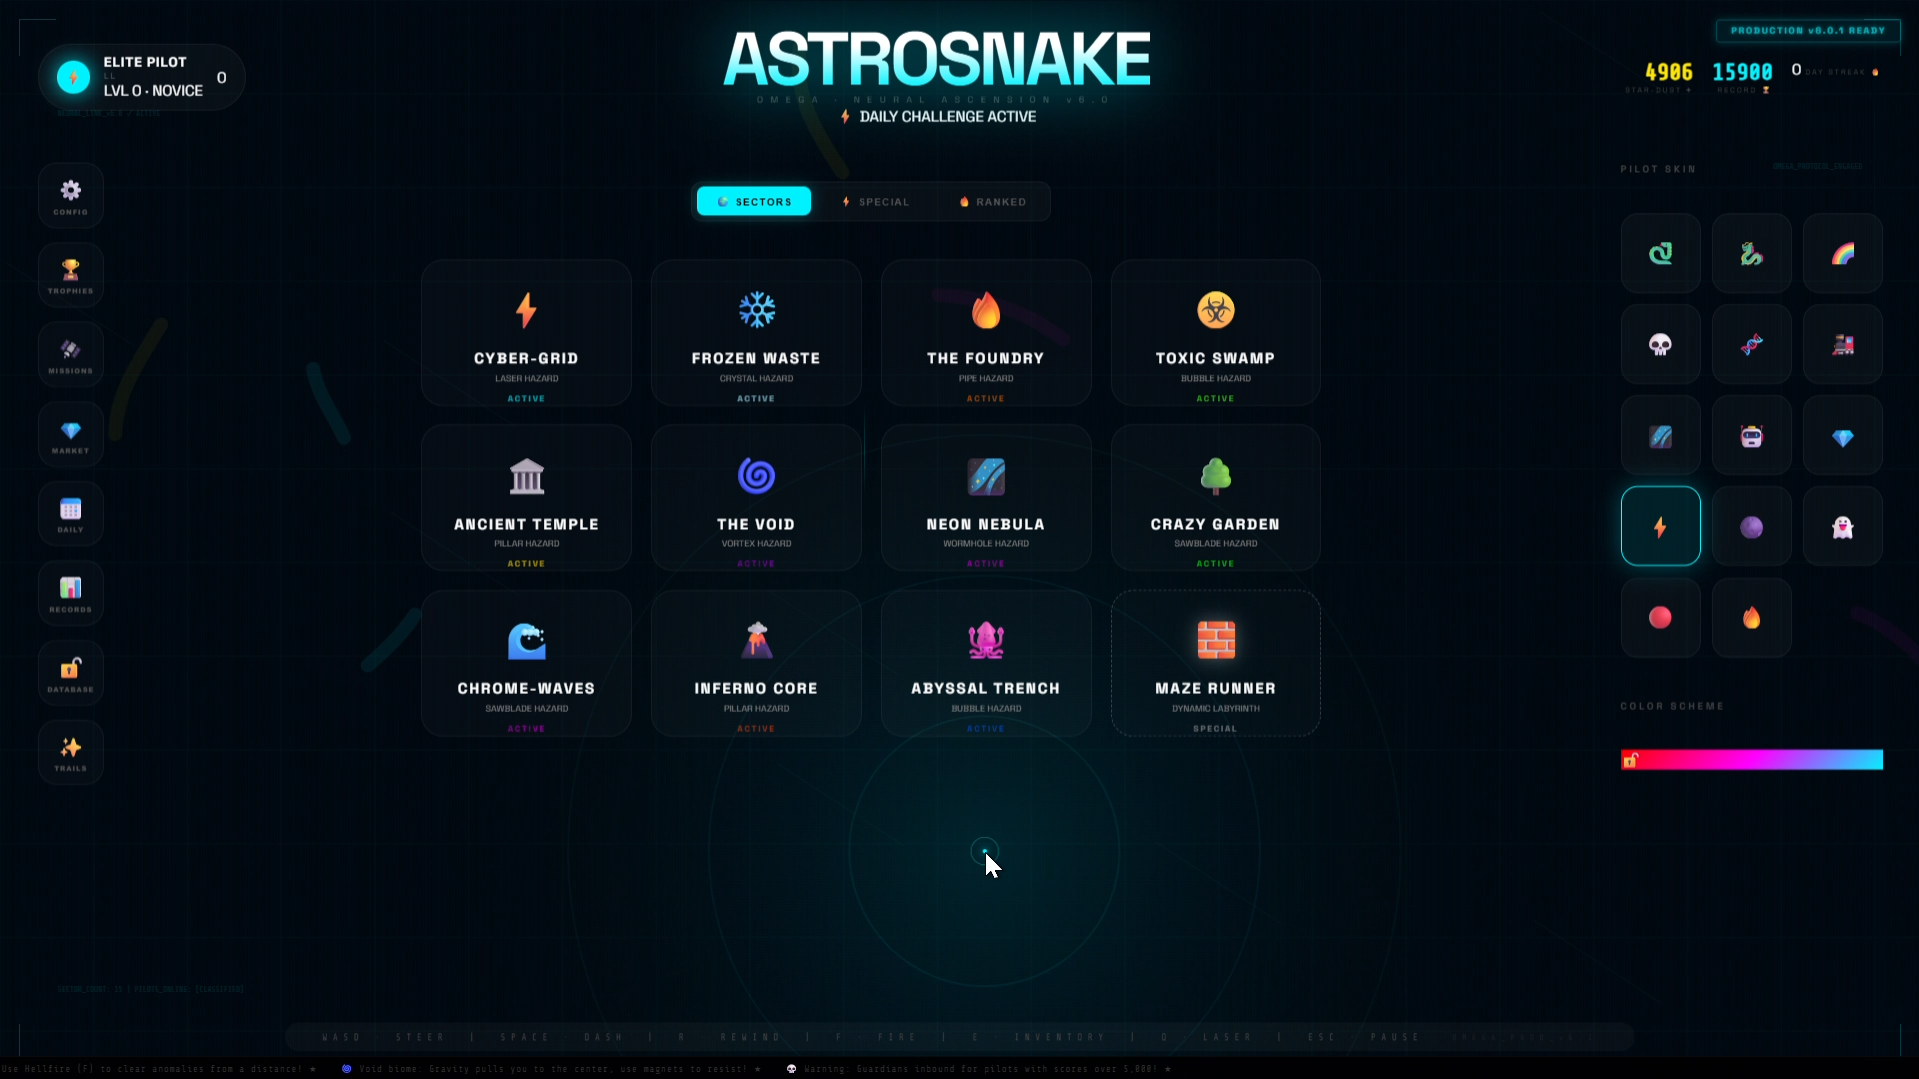The height and width of the screenshot is (1079, 1919).
Task: Open the Crazy Garden sector
Action: click(x=1216, y=498)
